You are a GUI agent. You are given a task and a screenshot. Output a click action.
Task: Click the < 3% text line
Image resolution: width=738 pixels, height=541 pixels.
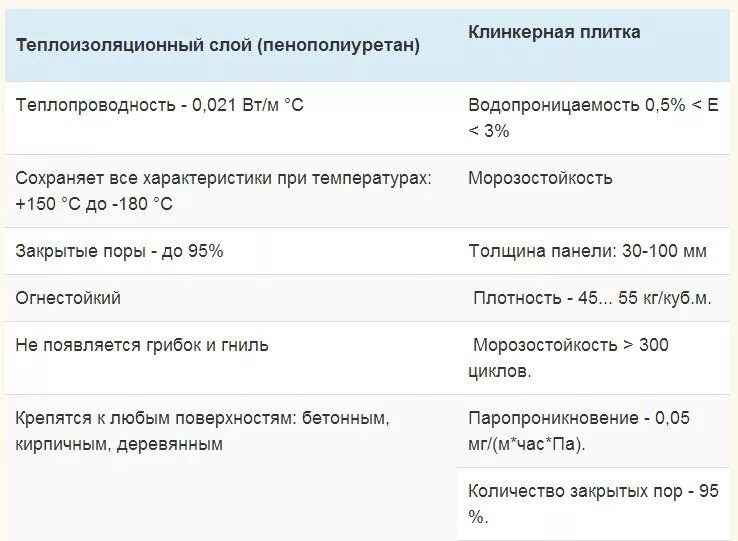[489, 131]
